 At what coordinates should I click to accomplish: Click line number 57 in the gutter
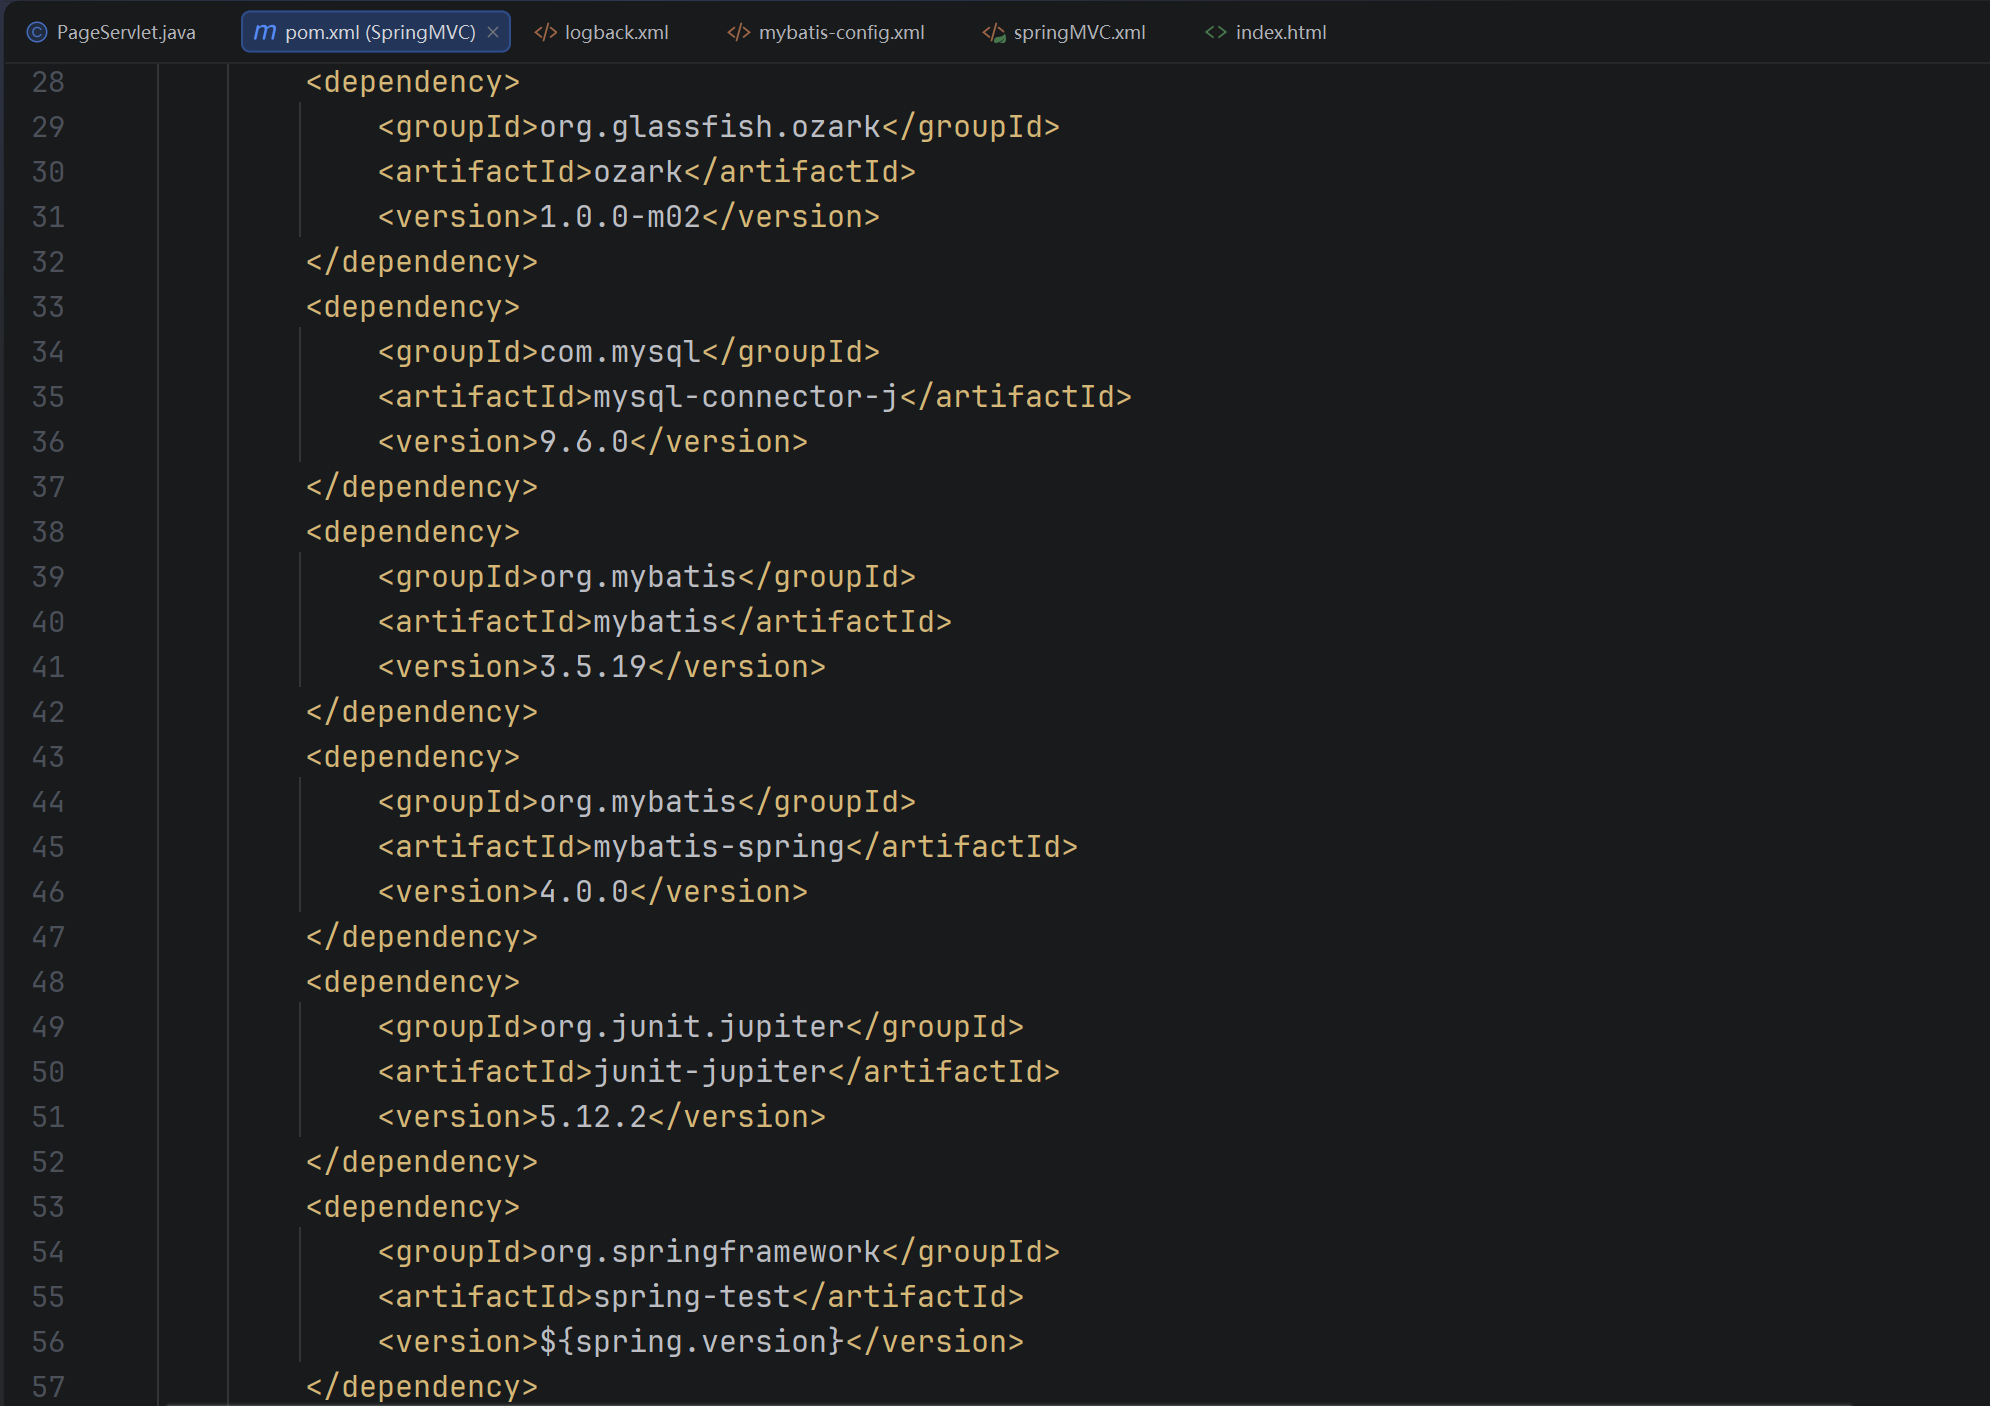click(x=48, y=1387)
